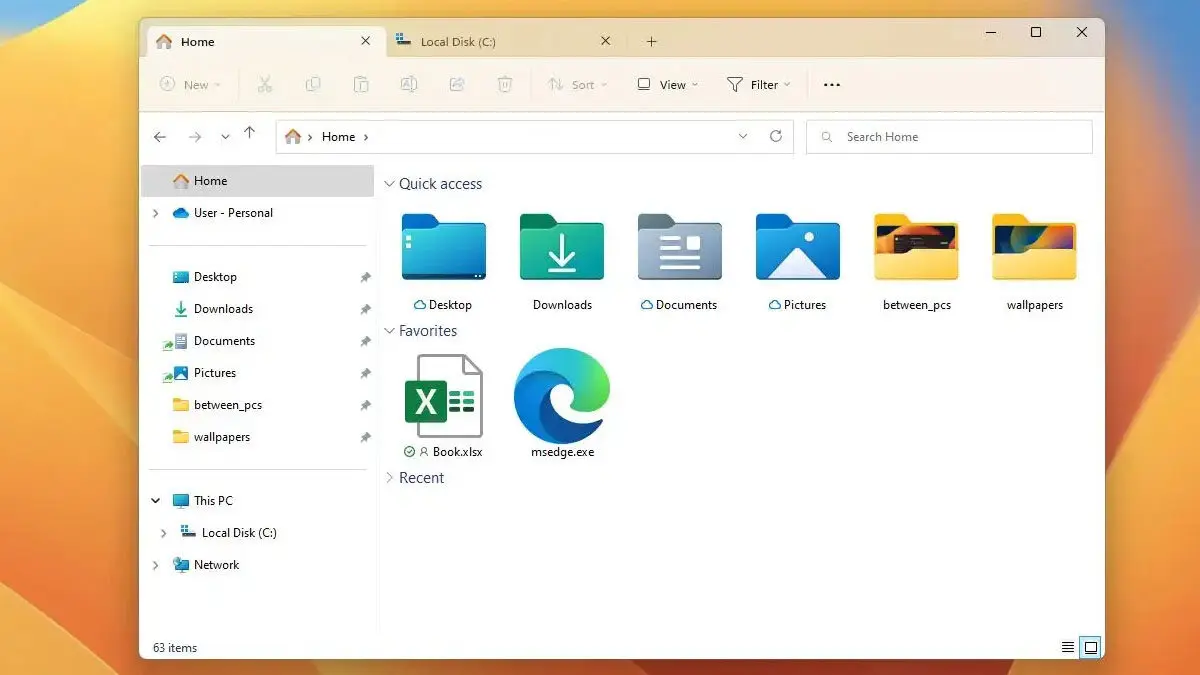Refresh the current folder view
The height and width of the screenshot is (675, 1200).
tap(777, 136)
